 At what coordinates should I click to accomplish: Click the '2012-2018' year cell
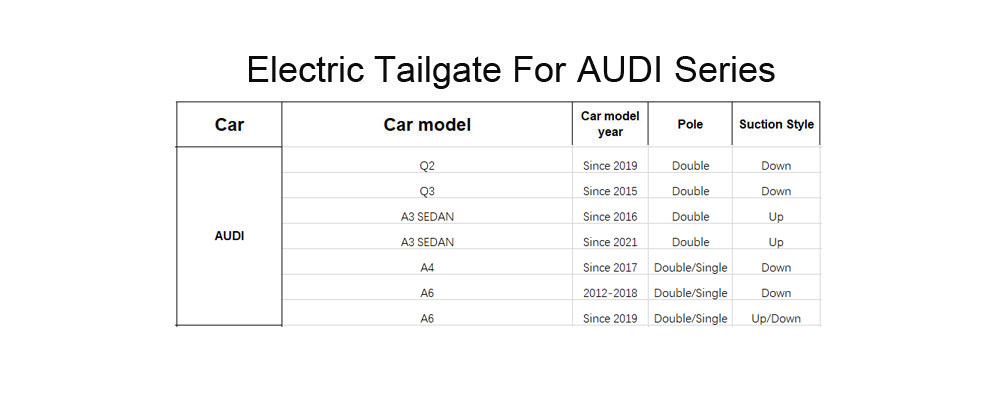tap(610, 293)
